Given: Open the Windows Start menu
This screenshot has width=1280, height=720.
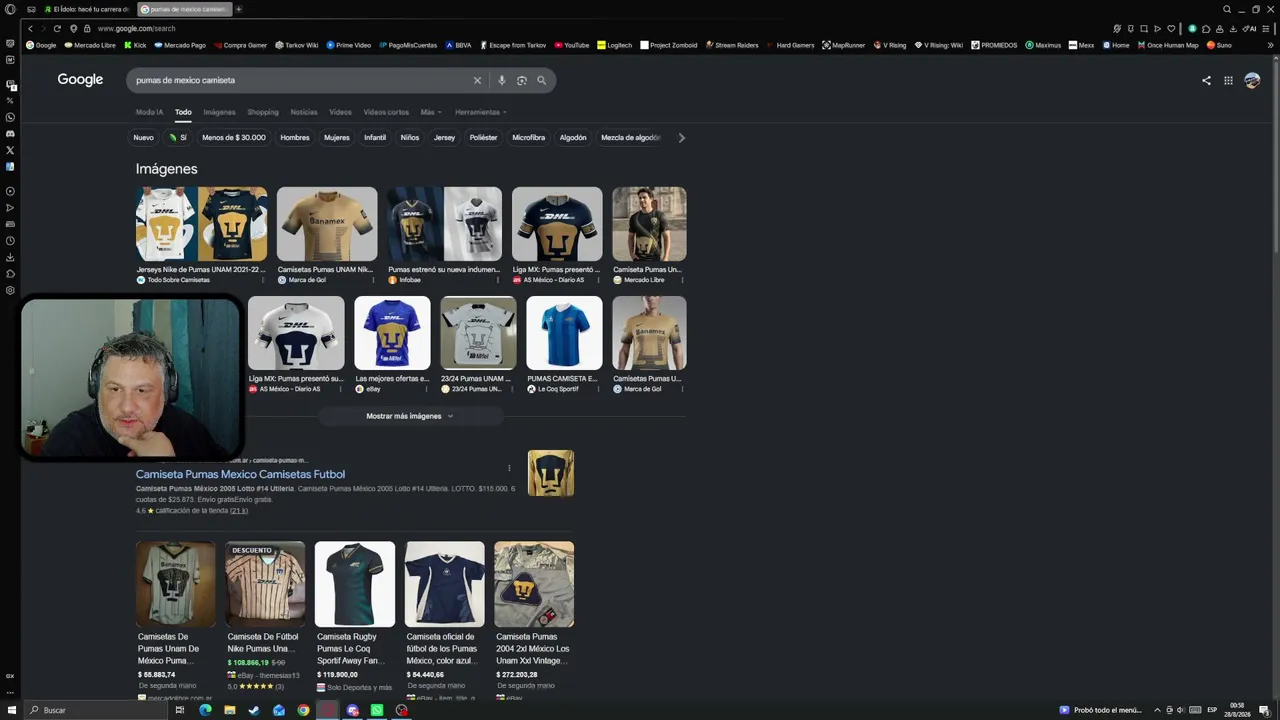Looking at the screenshot, I should [x=12, y=710].
